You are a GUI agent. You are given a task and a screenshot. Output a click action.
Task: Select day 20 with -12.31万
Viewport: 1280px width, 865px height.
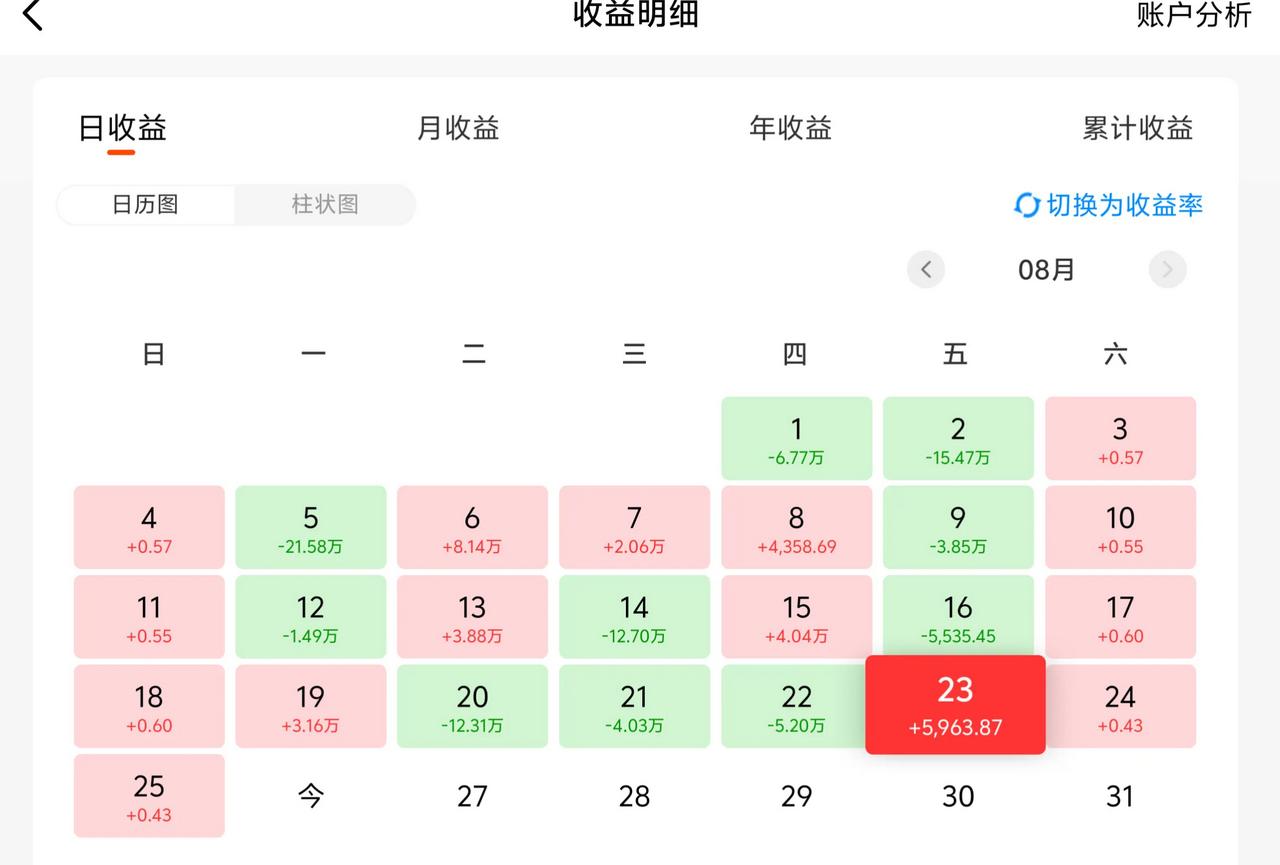tap(472, 706)
